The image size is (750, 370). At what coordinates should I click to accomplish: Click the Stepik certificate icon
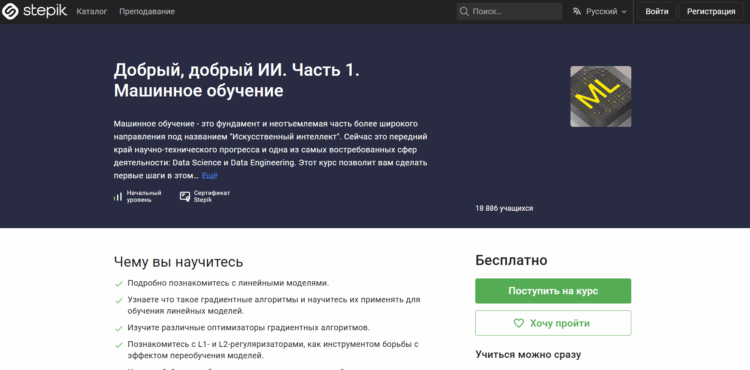185,196
